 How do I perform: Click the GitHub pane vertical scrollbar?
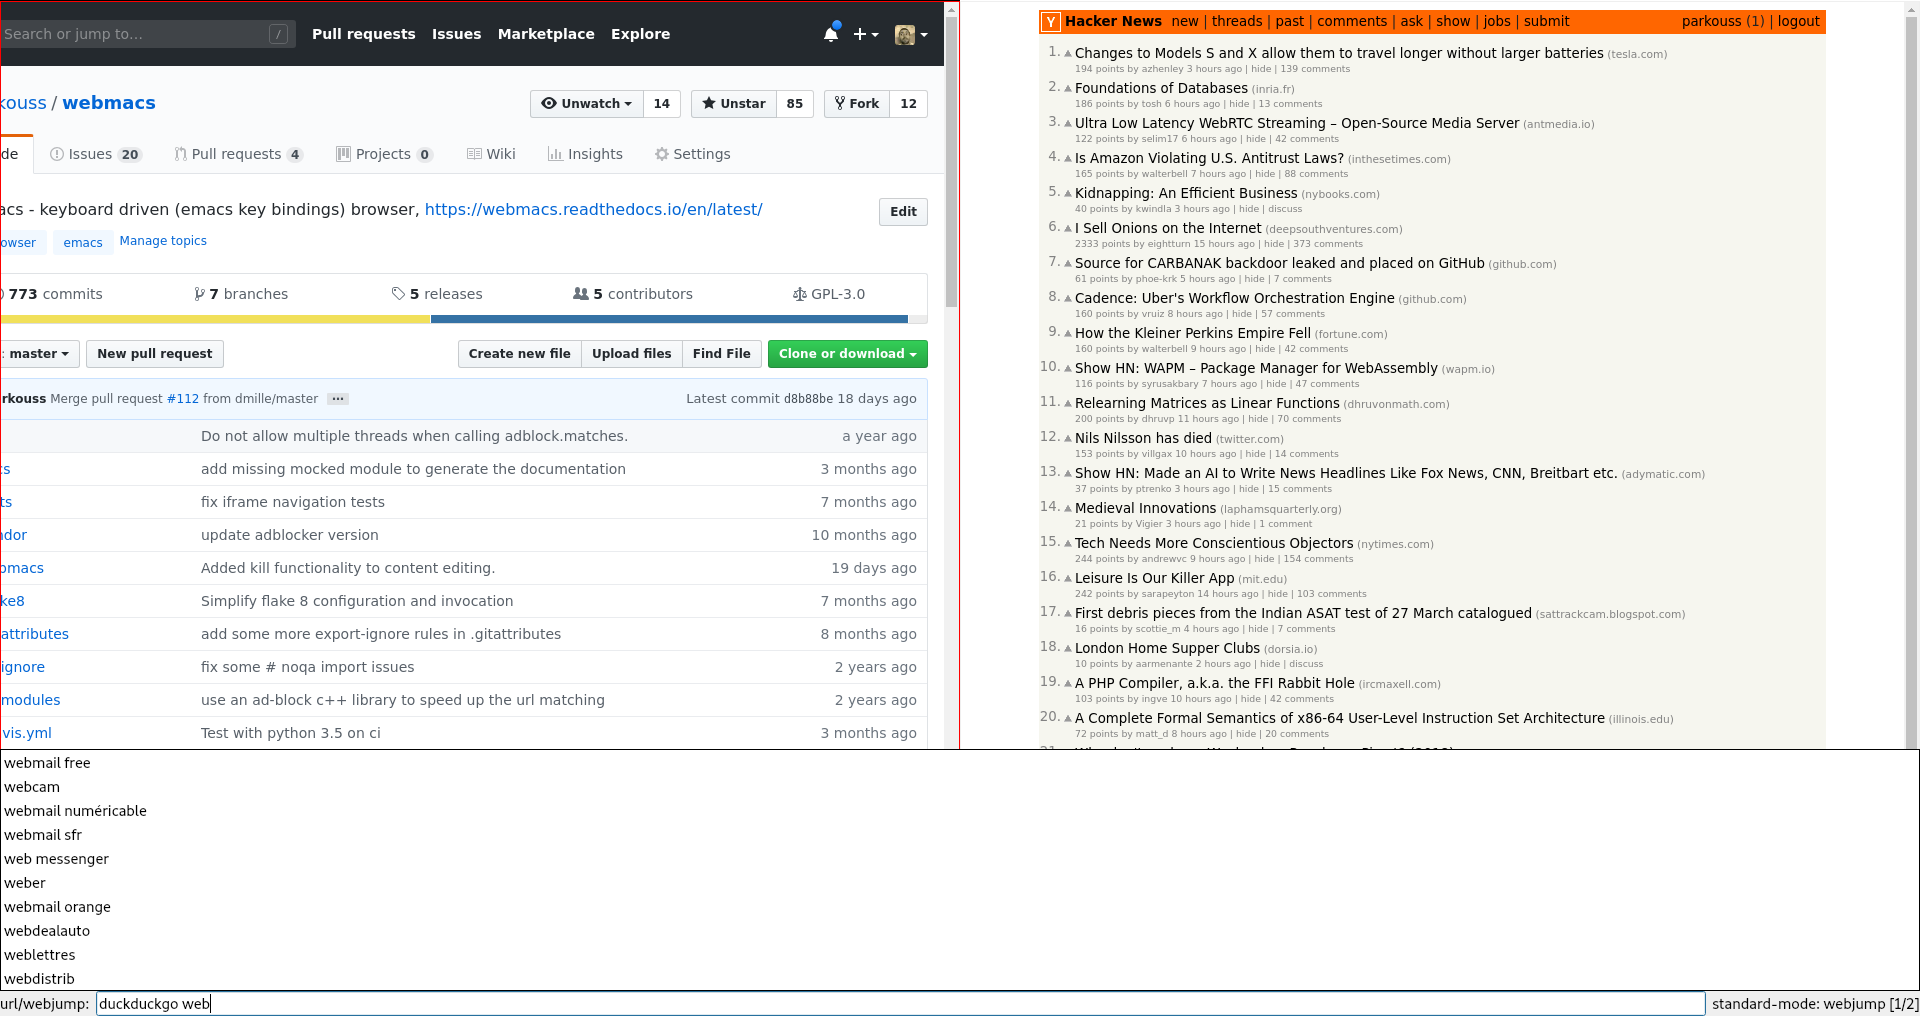(x=951, y=160)
